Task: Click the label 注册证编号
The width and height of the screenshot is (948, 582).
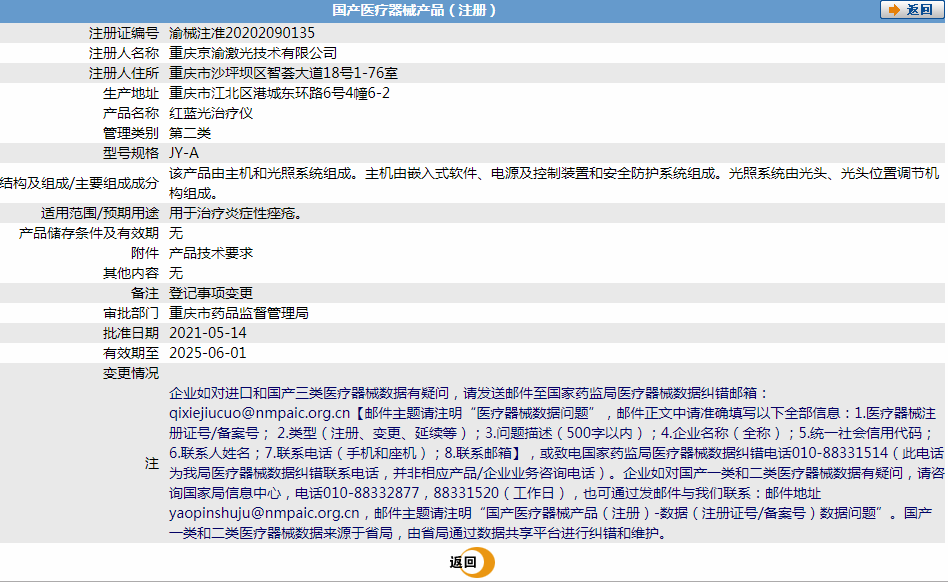Action: tap(124, 33)
